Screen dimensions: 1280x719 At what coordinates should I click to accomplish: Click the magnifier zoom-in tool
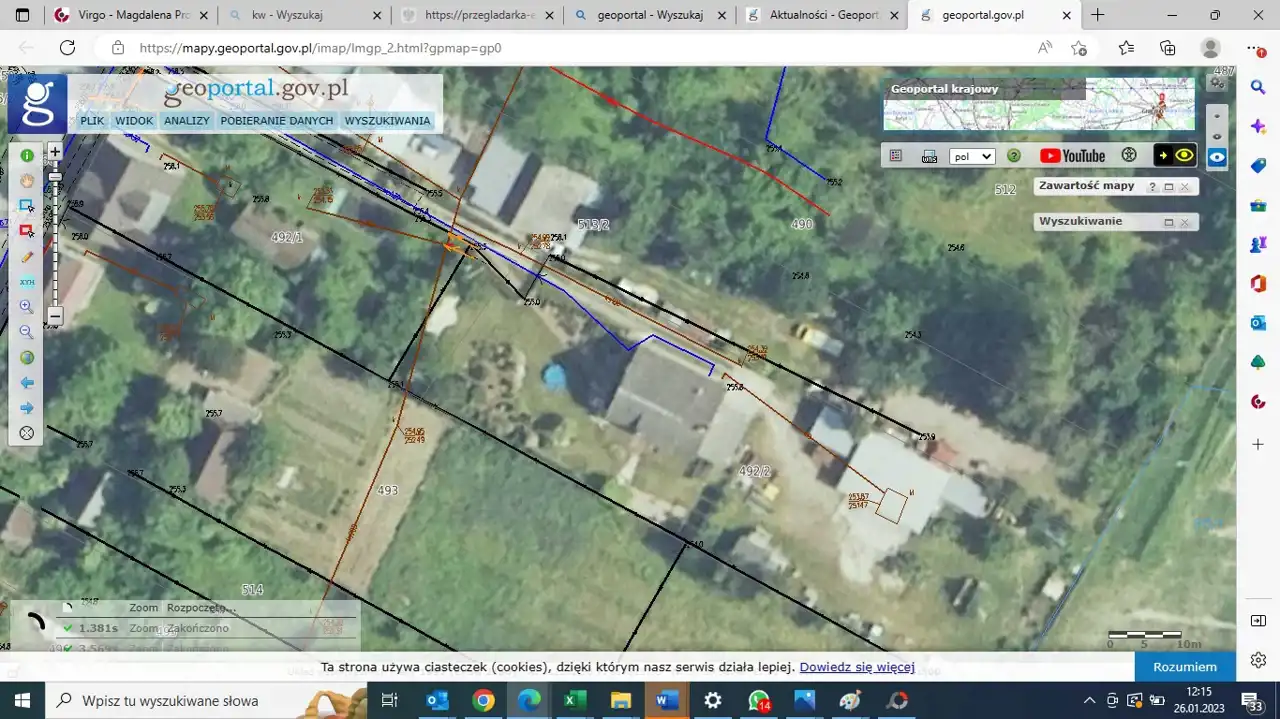(27, 307)
